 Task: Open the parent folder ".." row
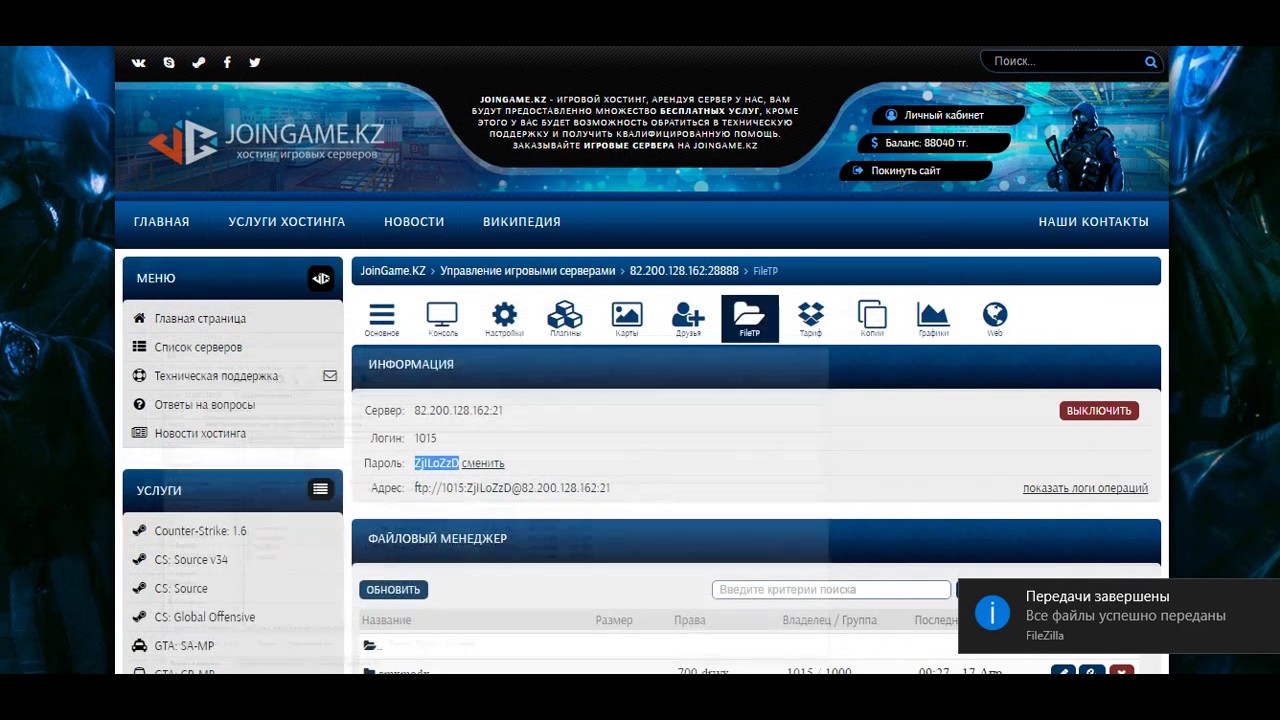[372, 646]
